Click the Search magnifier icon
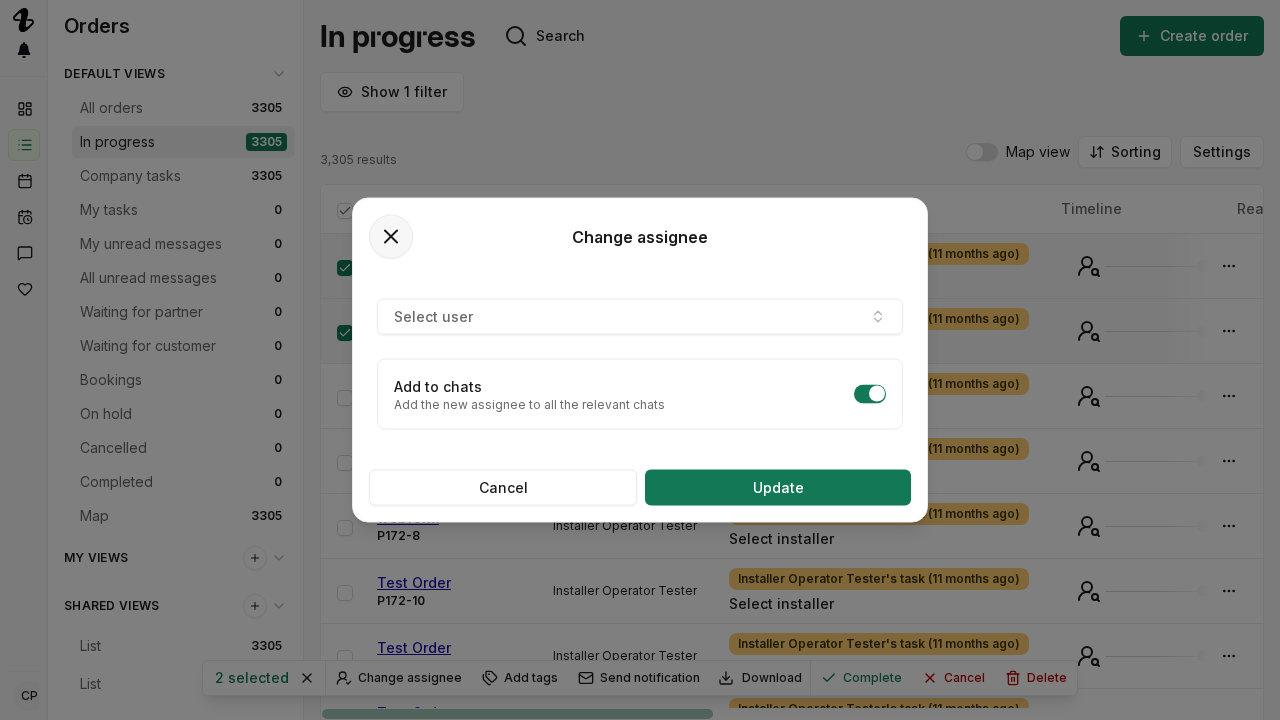 [x=516, y=36]
